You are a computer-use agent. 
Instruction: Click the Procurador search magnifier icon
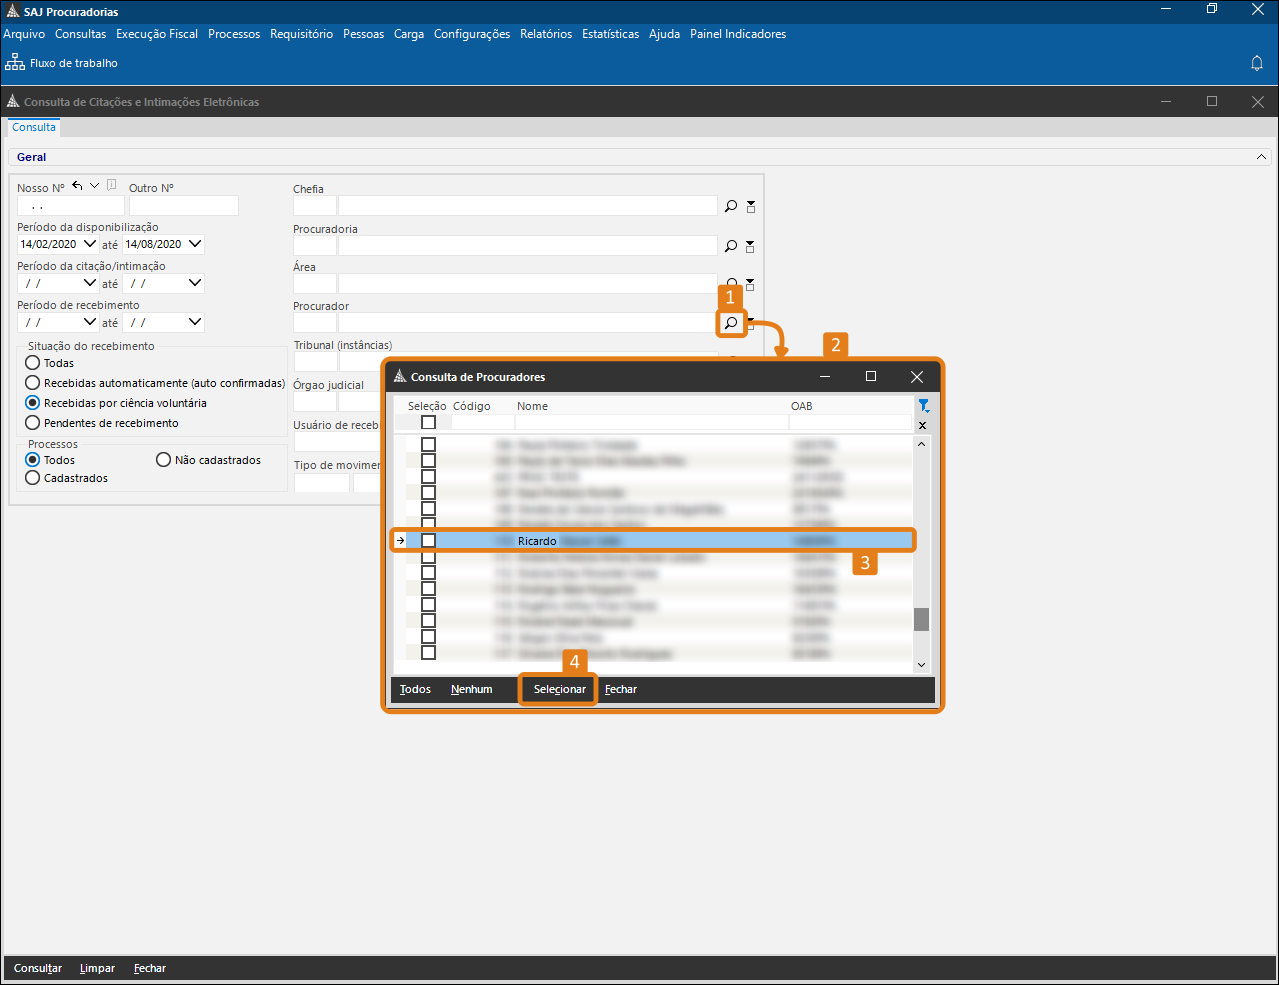pyautogui.click(x=731, y=323)
